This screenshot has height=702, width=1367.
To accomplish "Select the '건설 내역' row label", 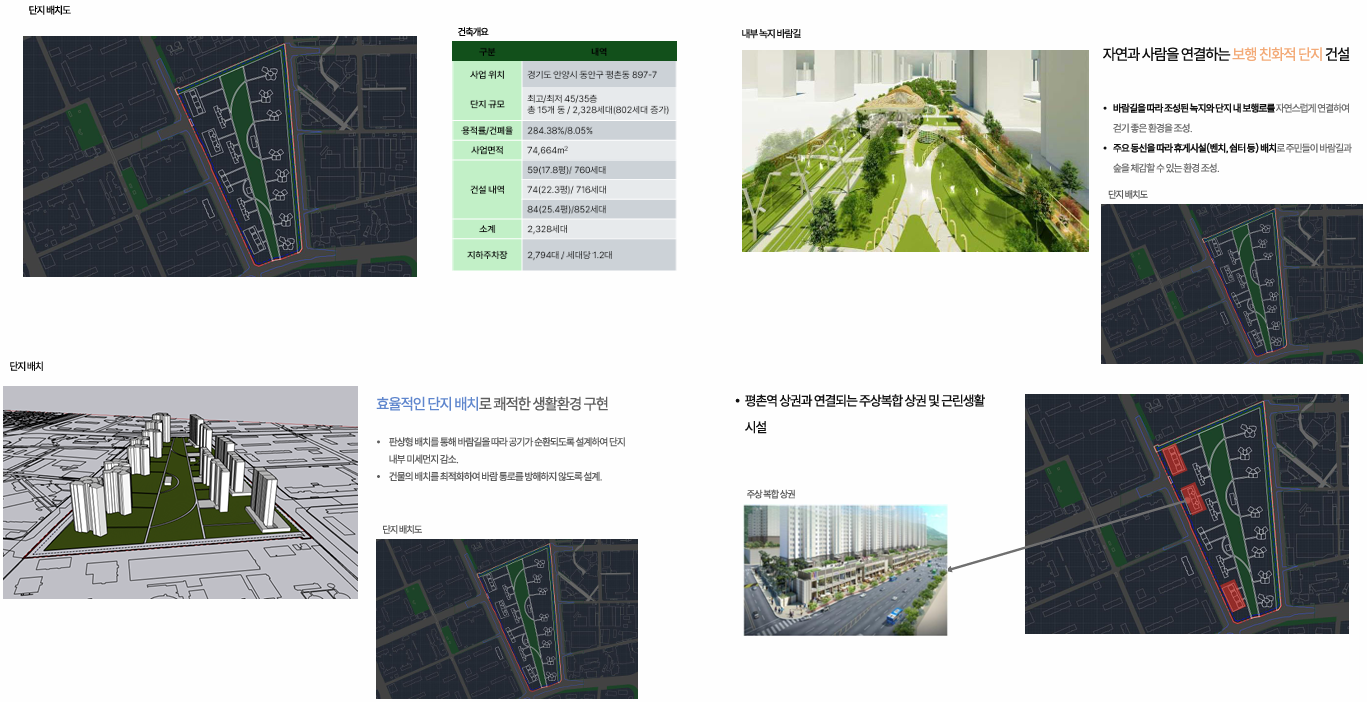I will pos(487,190).
